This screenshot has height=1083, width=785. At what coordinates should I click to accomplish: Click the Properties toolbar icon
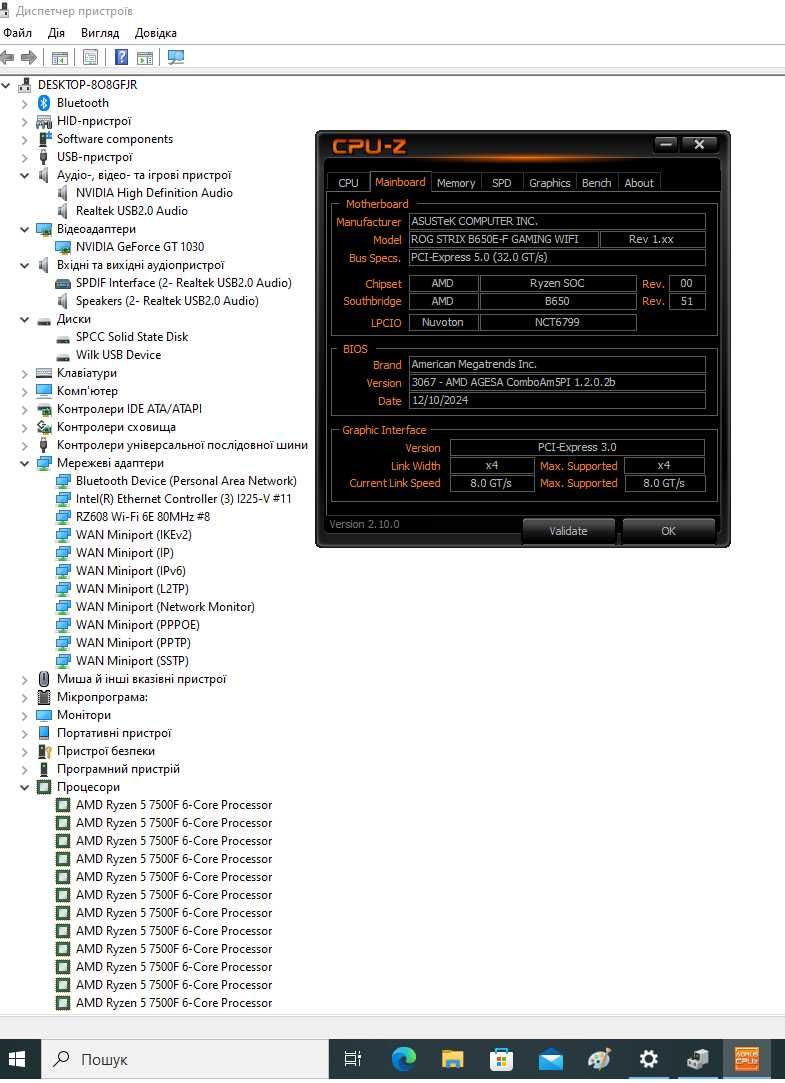point(90,57)
